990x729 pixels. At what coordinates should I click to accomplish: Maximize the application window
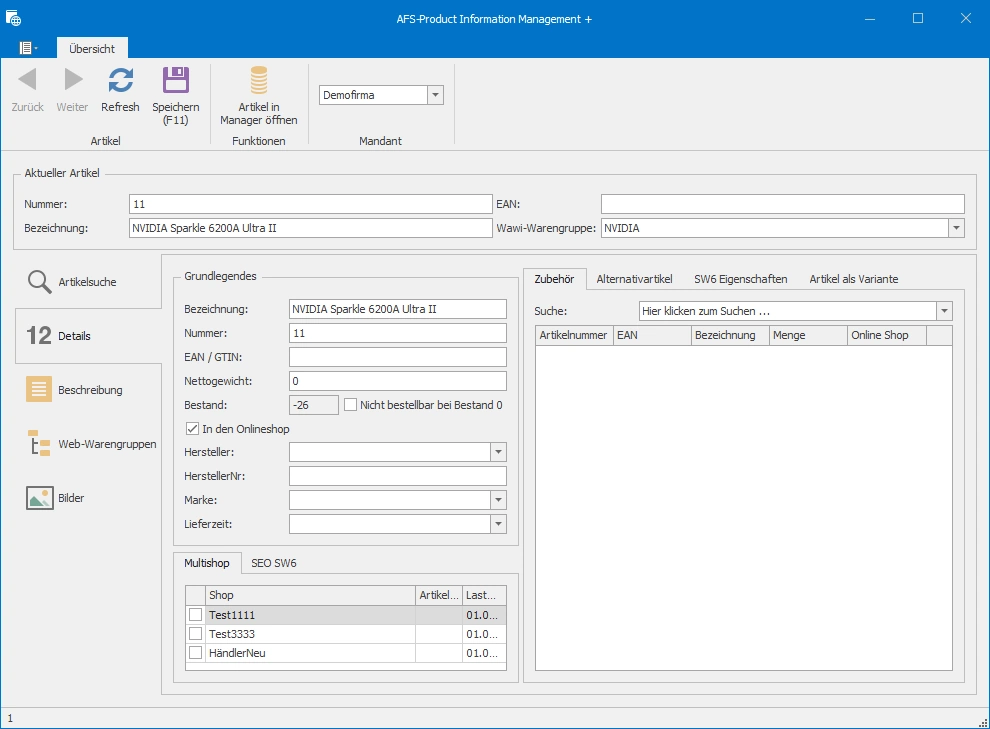pyautogui.click(x=918, y=18)
